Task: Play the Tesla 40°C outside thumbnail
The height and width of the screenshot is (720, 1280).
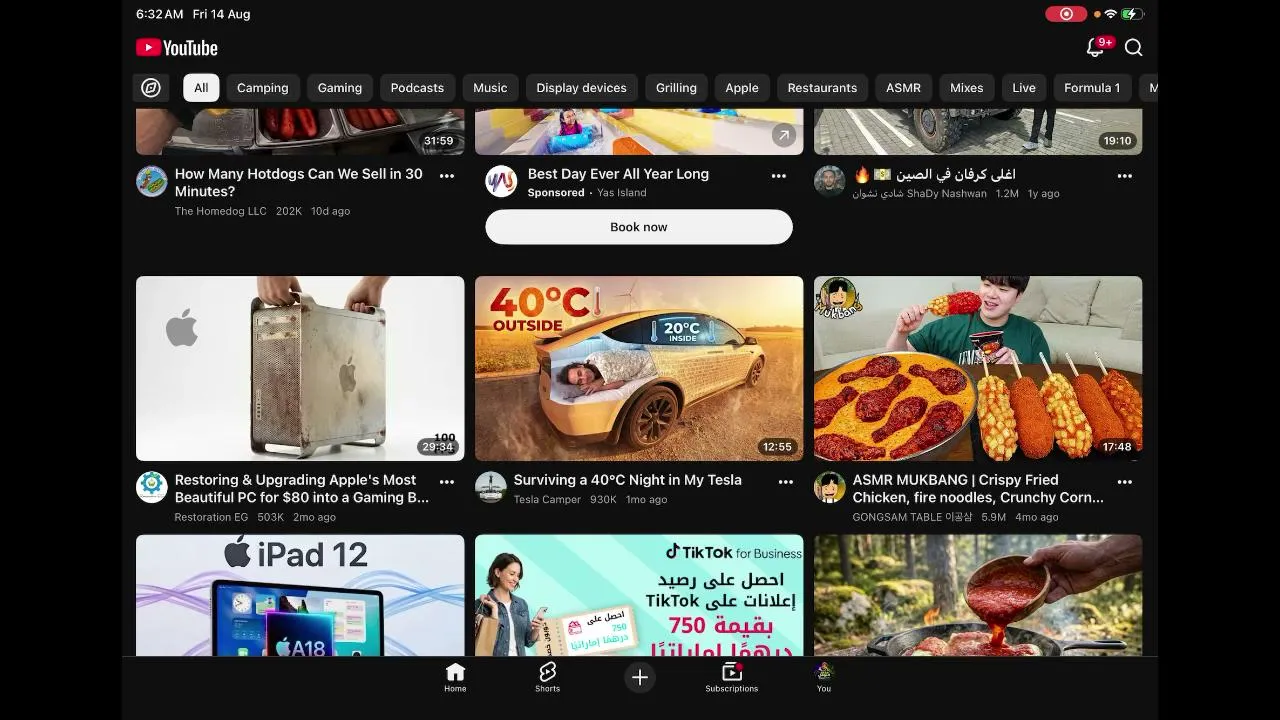Action: (639, 368)
